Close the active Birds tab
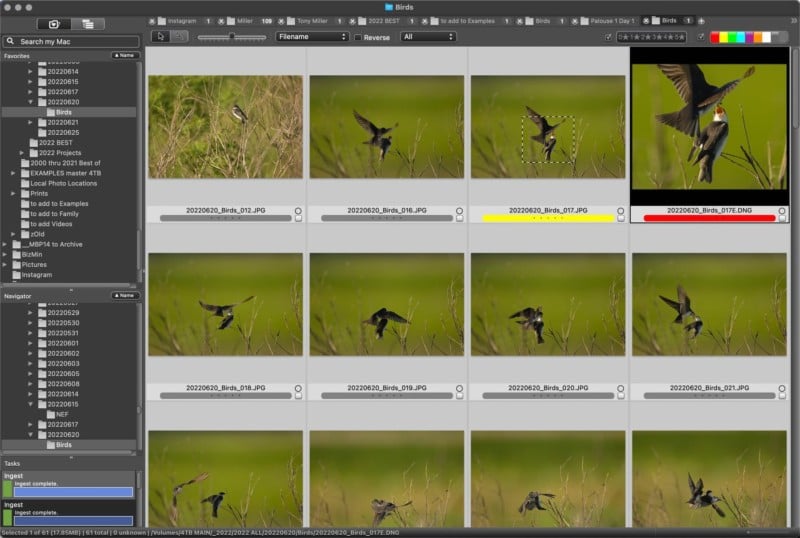Screen dimensions: 800x538 click(x=646, y=21)
